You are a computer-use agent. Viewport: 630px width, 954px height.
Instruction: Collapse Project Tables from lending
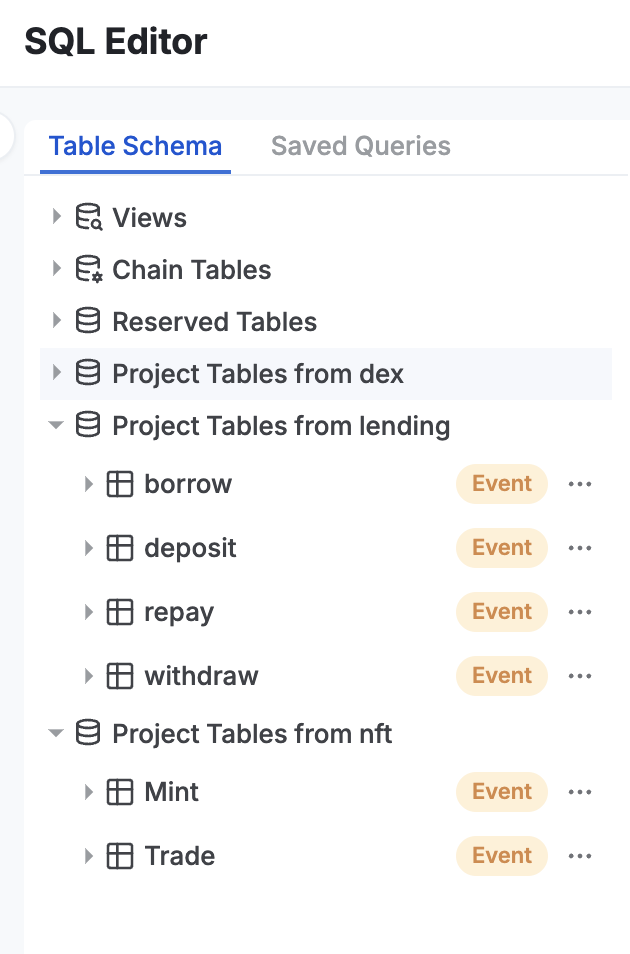coord(56,425)
